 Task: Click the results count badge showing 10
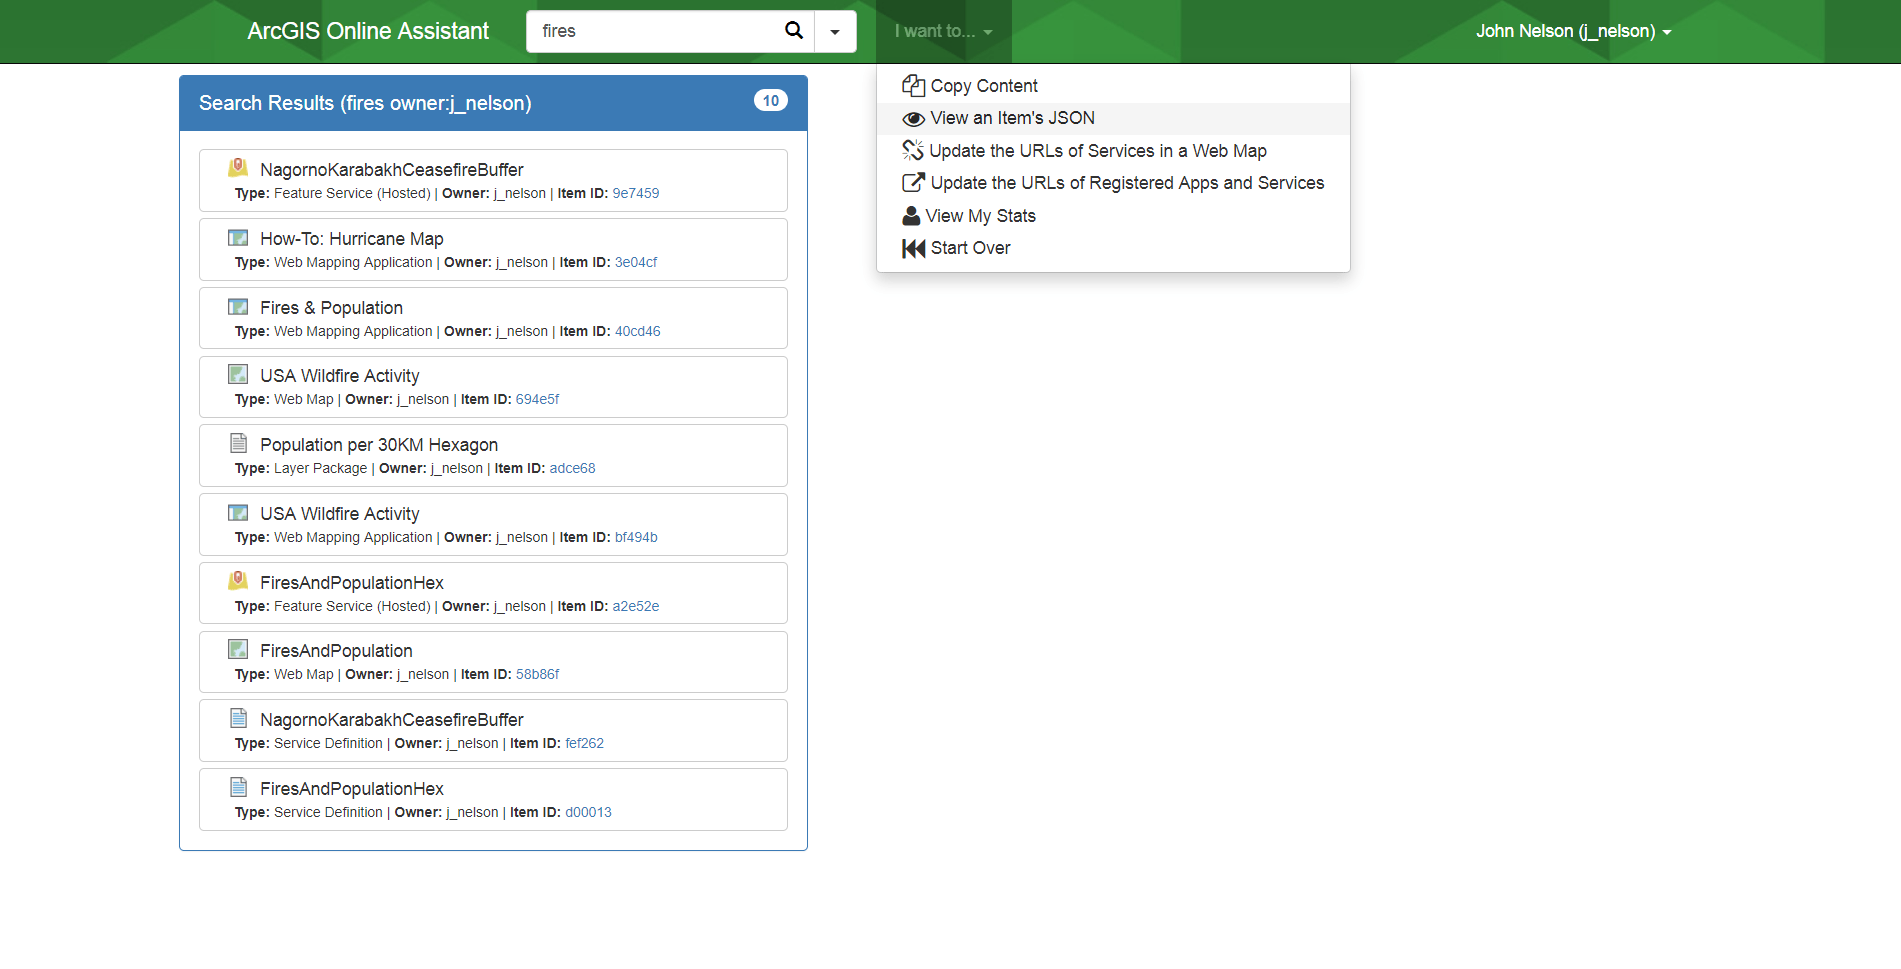[771, 100]
